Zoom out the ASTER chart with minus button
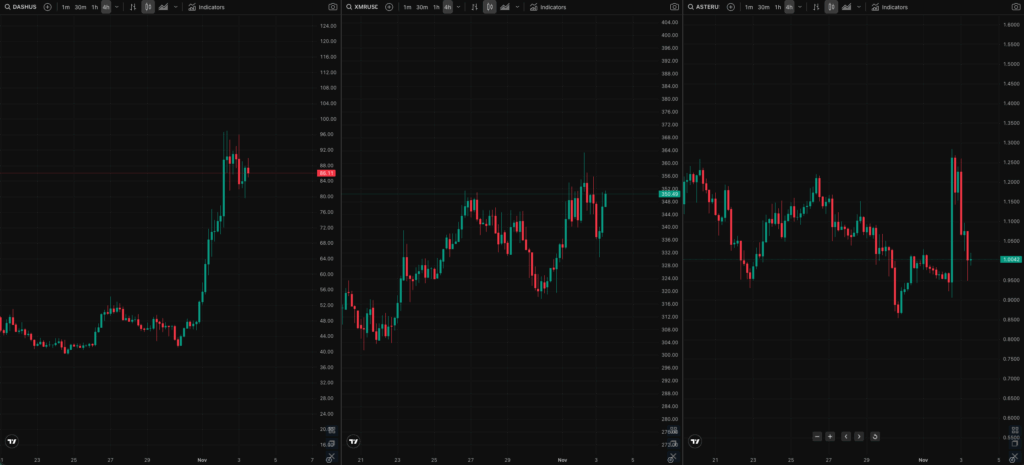 [x=817, y=436]
